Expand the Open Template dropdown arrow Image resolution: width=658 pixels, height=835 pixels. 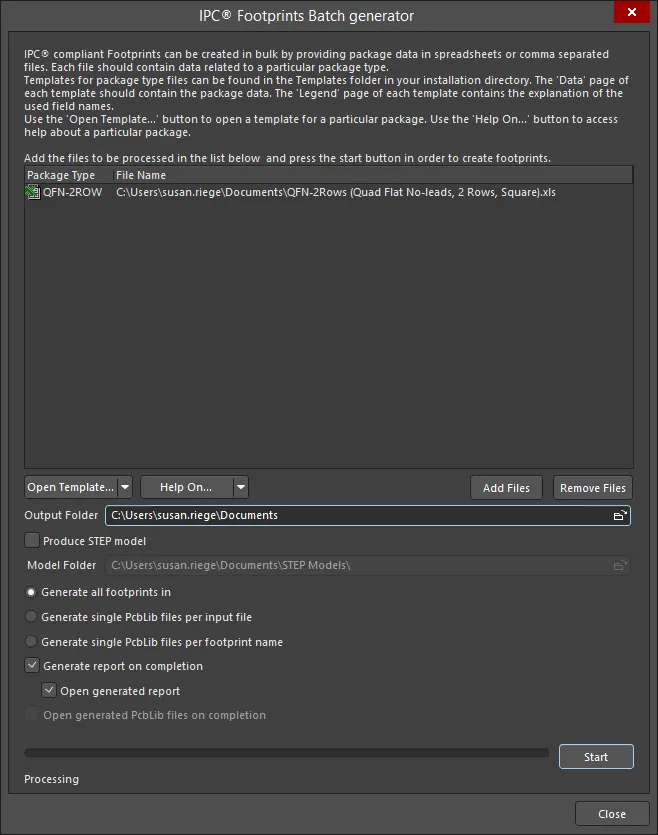point(125,487)
